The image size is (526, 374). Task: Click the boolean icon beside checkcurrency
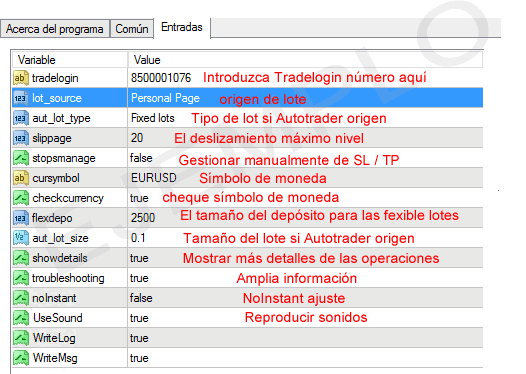(21, 198)
